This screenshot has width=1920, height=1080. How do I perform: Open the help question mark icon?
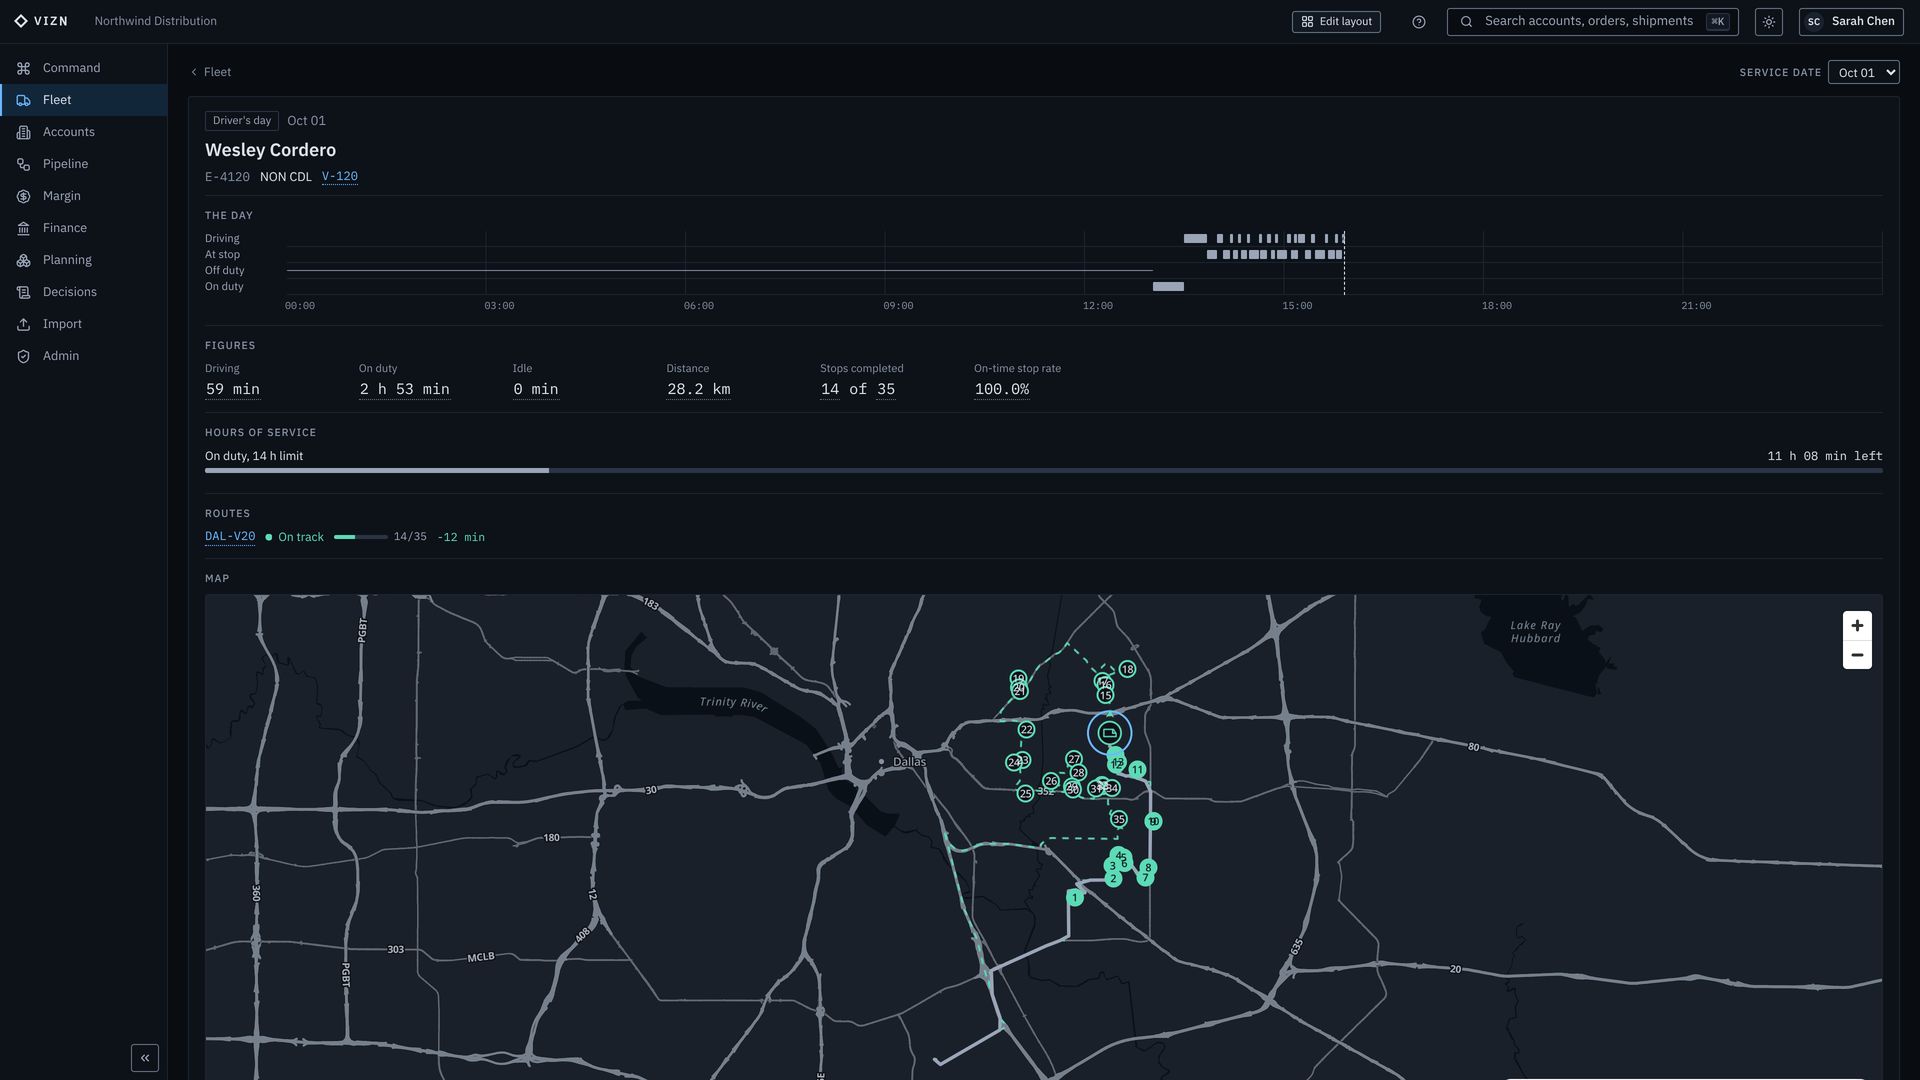click(1418, 22)
